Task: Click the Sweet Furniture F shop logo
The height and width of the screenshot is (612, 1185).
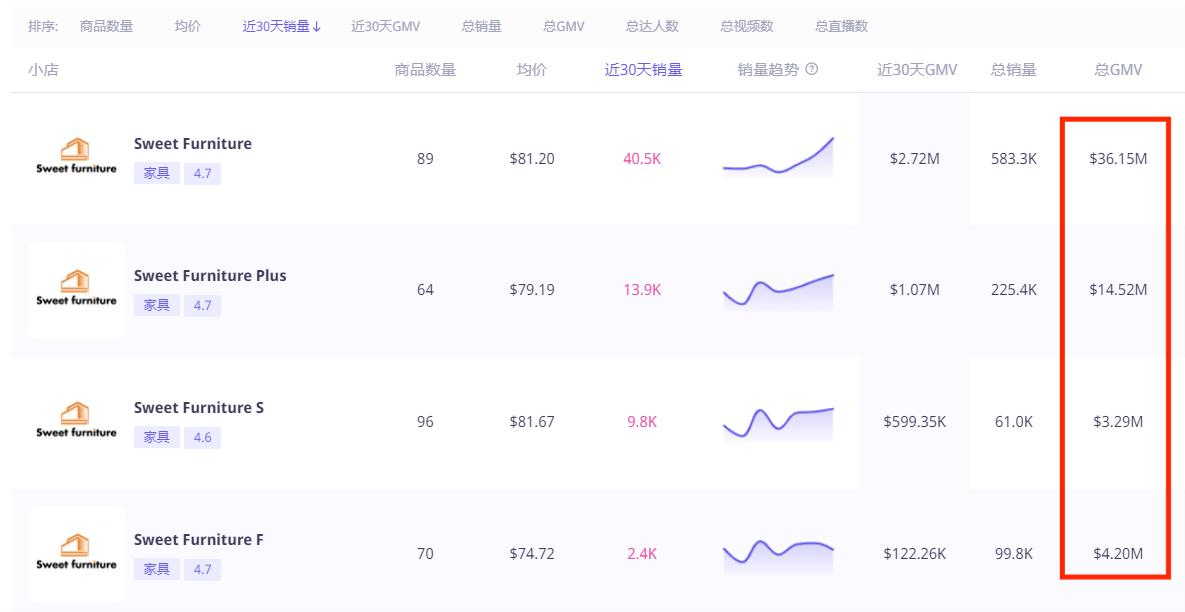Action: (76, 554)
